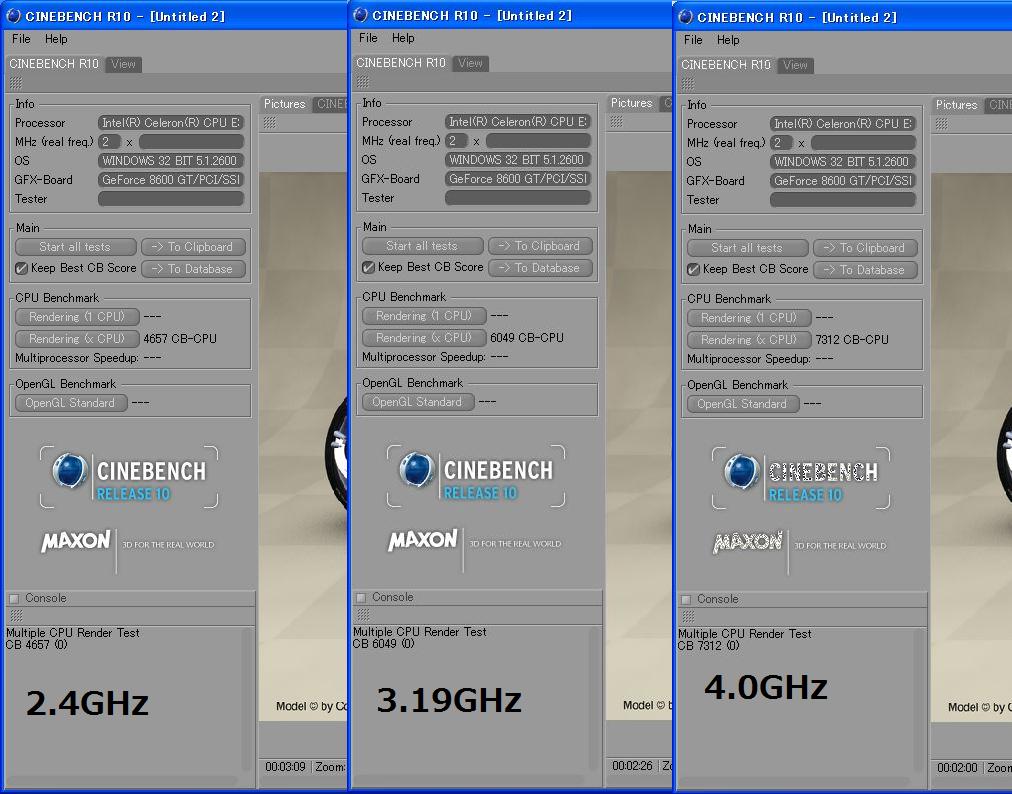Run Rendering (1 CPU) in the 2.4GHz window
Screen dimensions: 1012x794
pos(77,317)
